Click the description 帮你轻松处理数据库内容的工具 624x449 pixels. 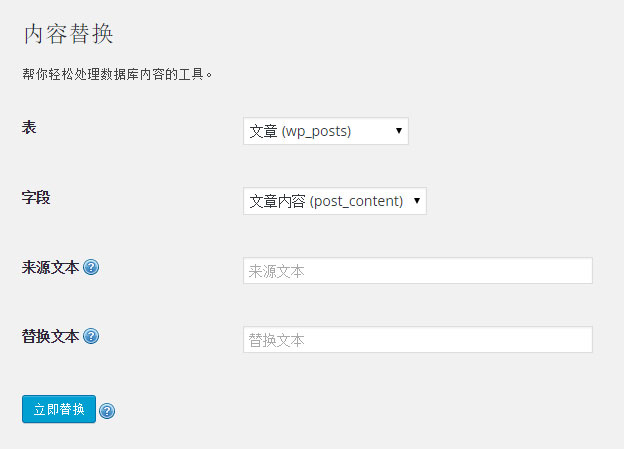[117, 74]
